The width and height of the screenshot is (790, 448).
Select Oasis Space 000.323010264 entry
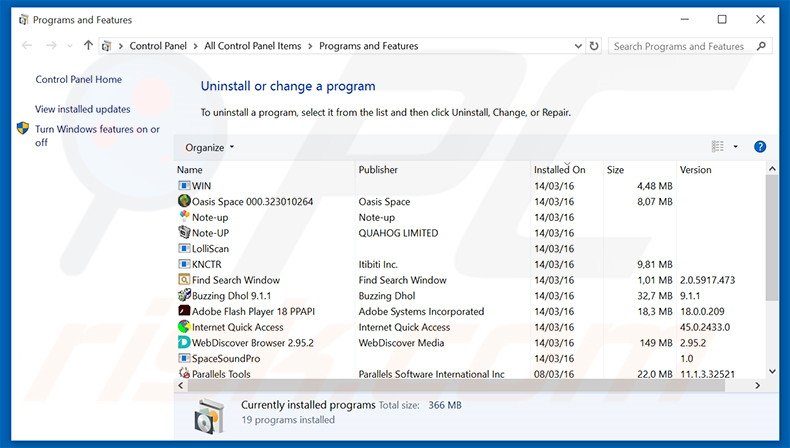tap(252, 202)
